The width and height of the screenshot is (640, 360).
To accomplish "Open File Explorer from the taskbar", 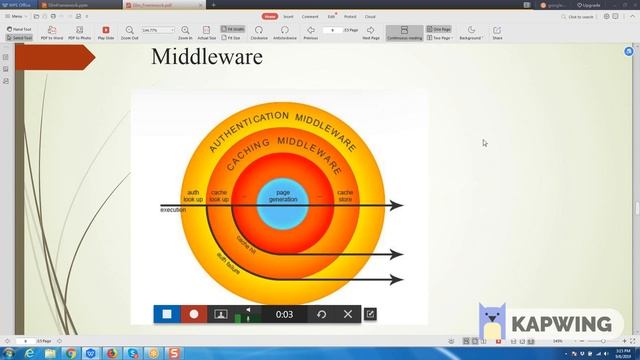I will (x=50, y=353).
